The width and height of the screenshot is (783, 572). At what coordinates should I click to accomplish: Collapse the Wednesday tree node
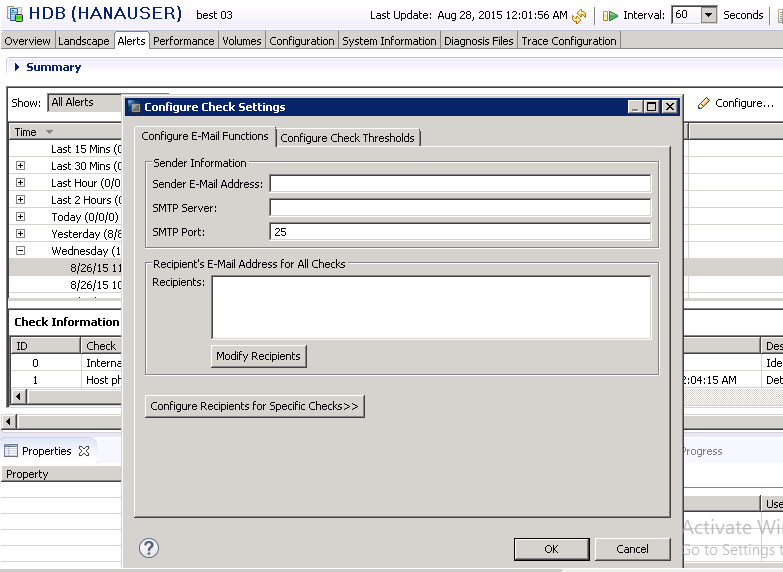coord(20,251)
